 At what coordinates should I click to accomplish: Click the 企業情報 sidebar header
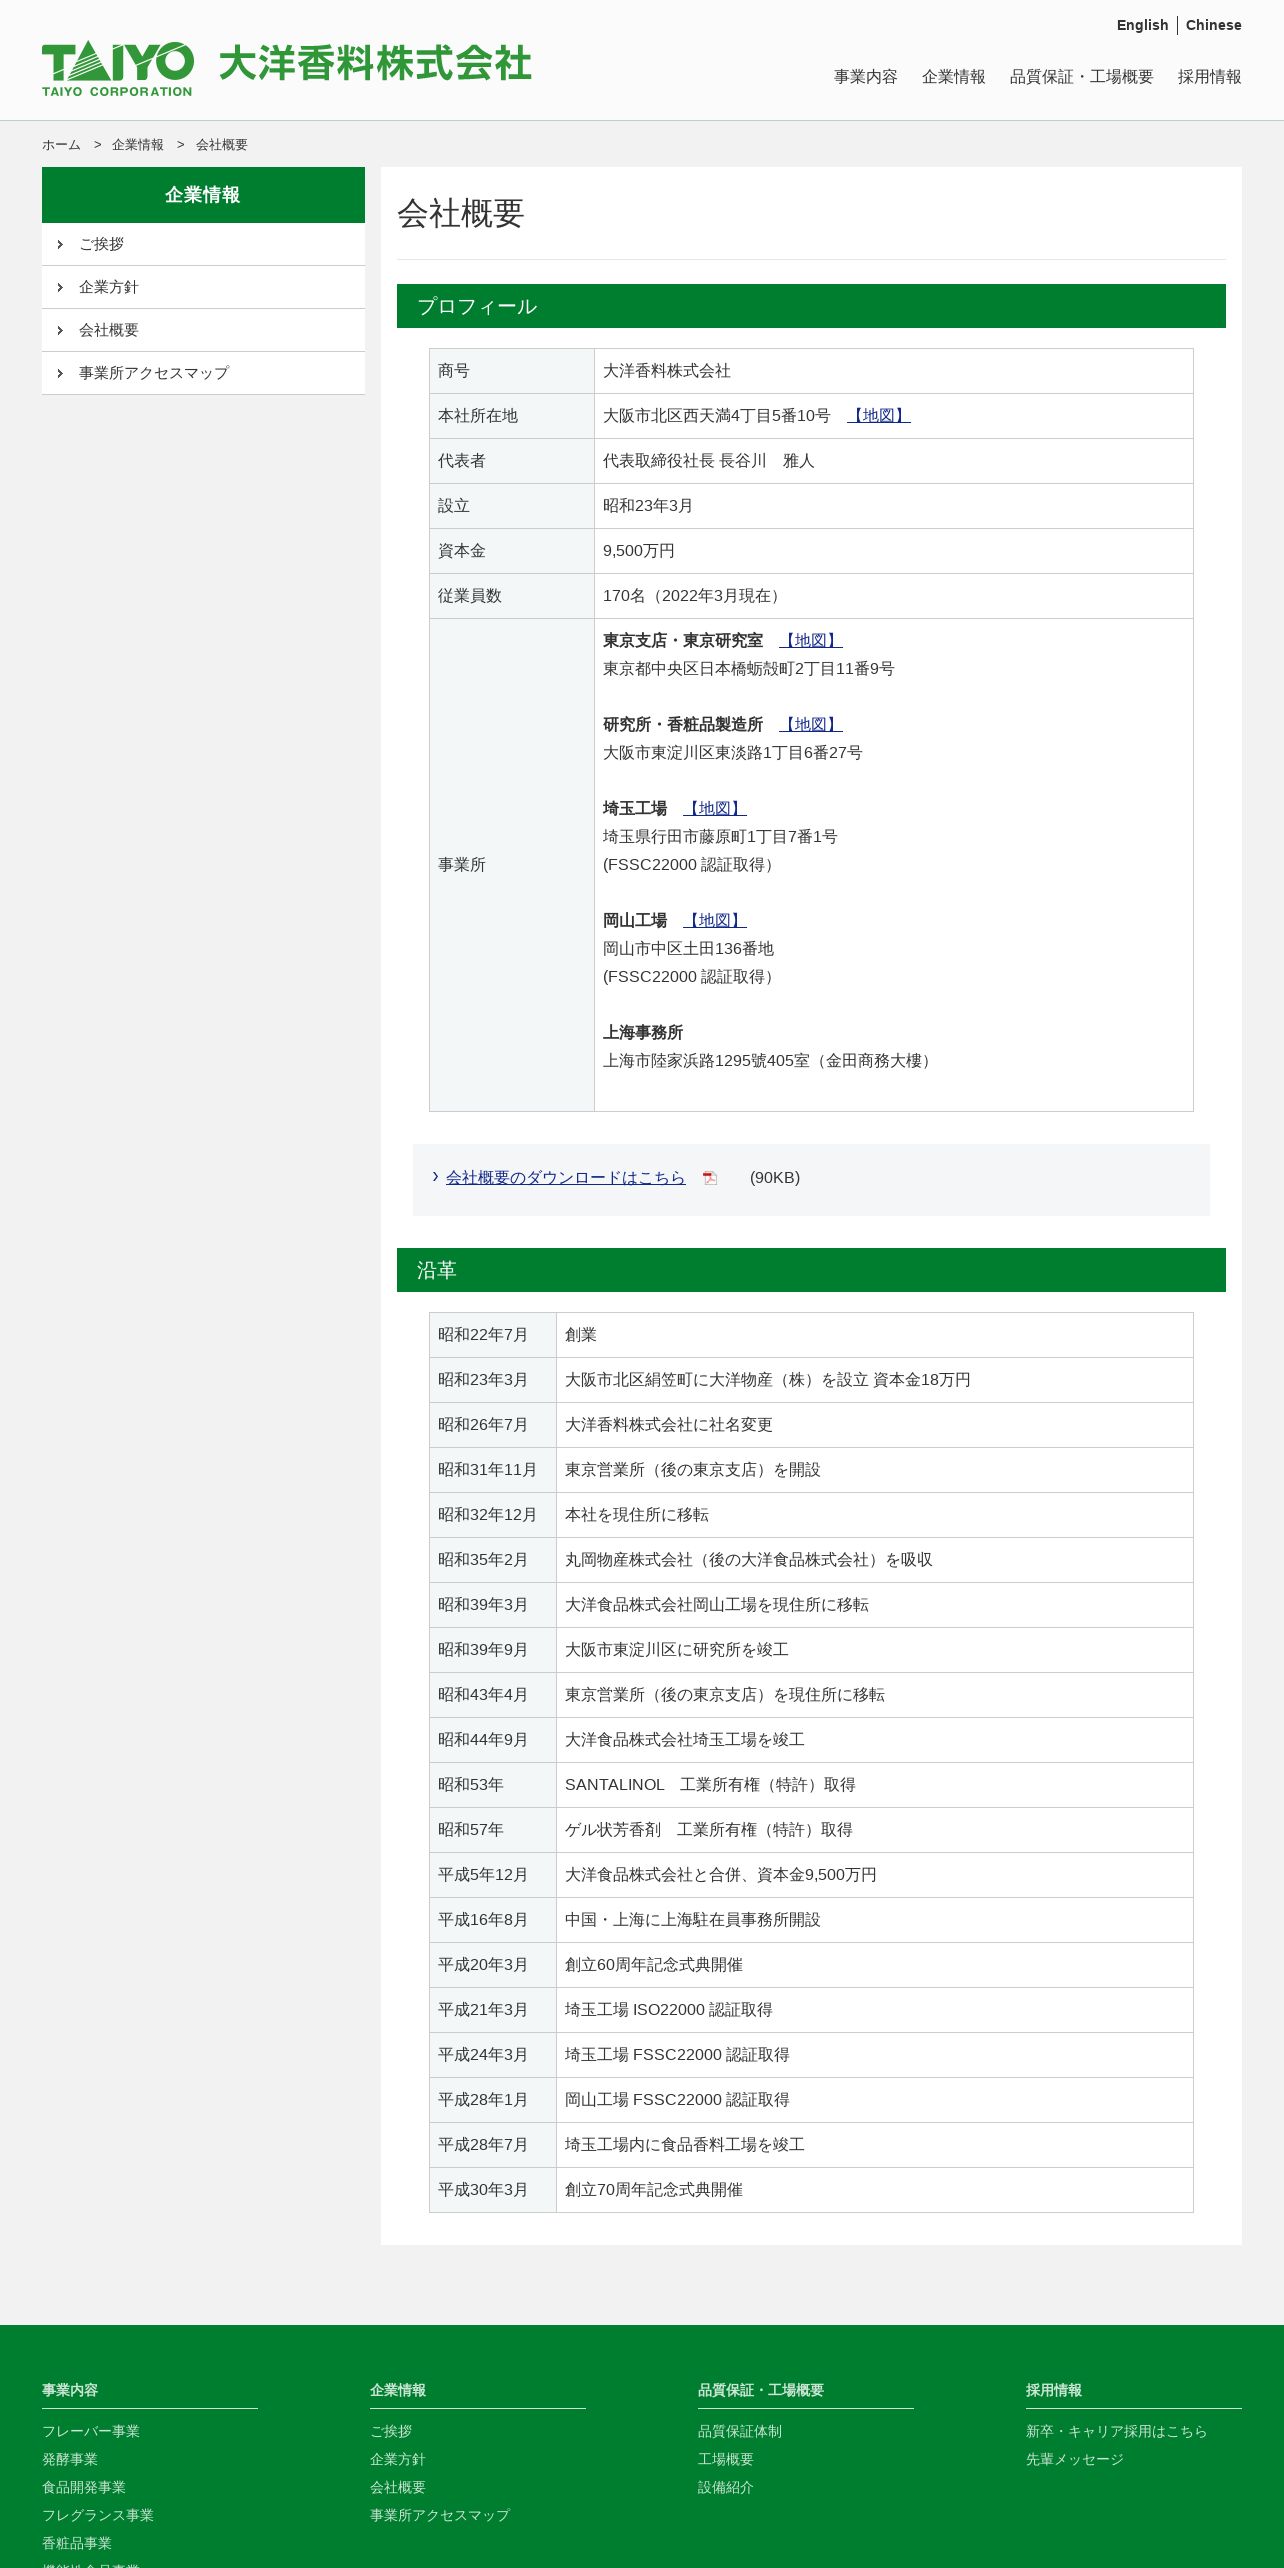[x=203, y=195]
